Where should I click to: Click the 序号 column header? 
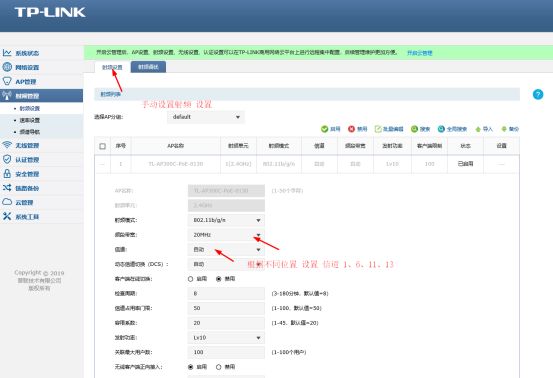point(121,146)
